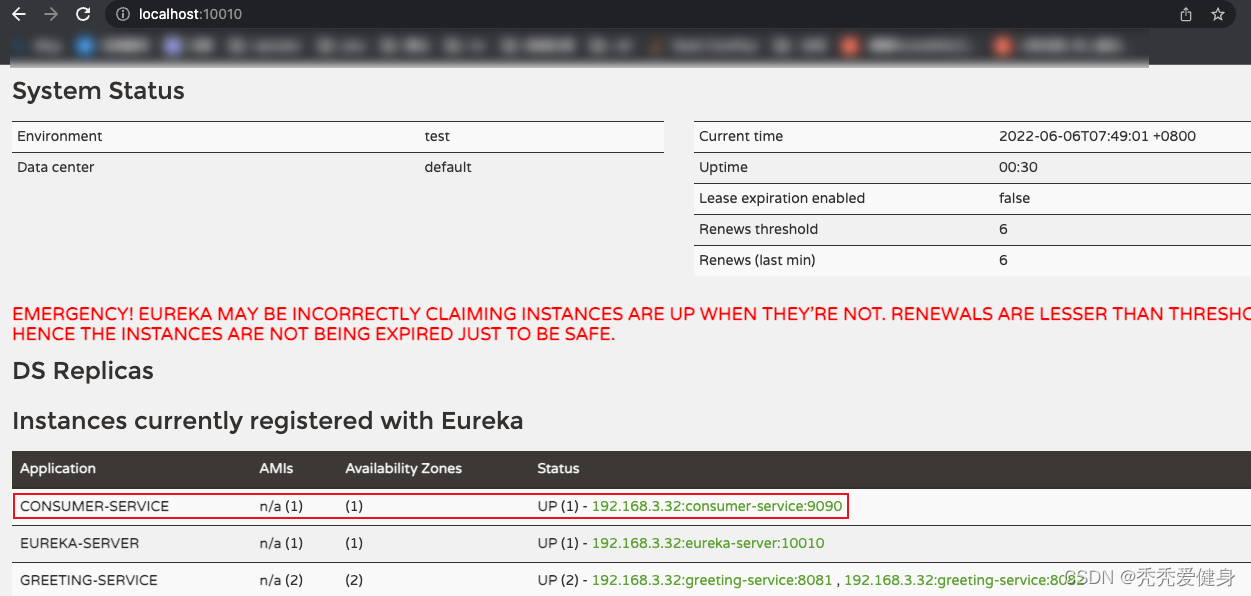Open greeting-service:8081 instance link

712,580
